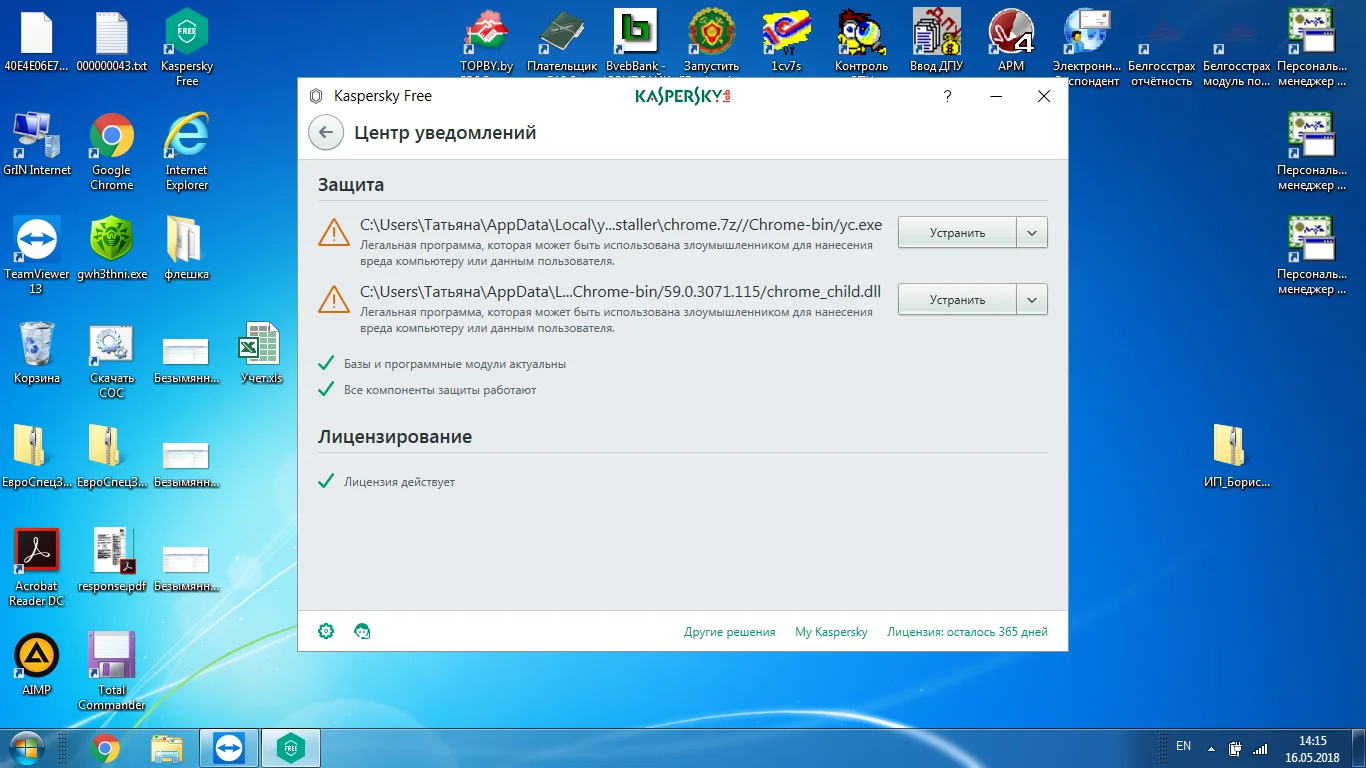Screen dimensions: 1366x768
Task: Click Устранить for the chrome_child.dll detection
Action: click(957, 299)
